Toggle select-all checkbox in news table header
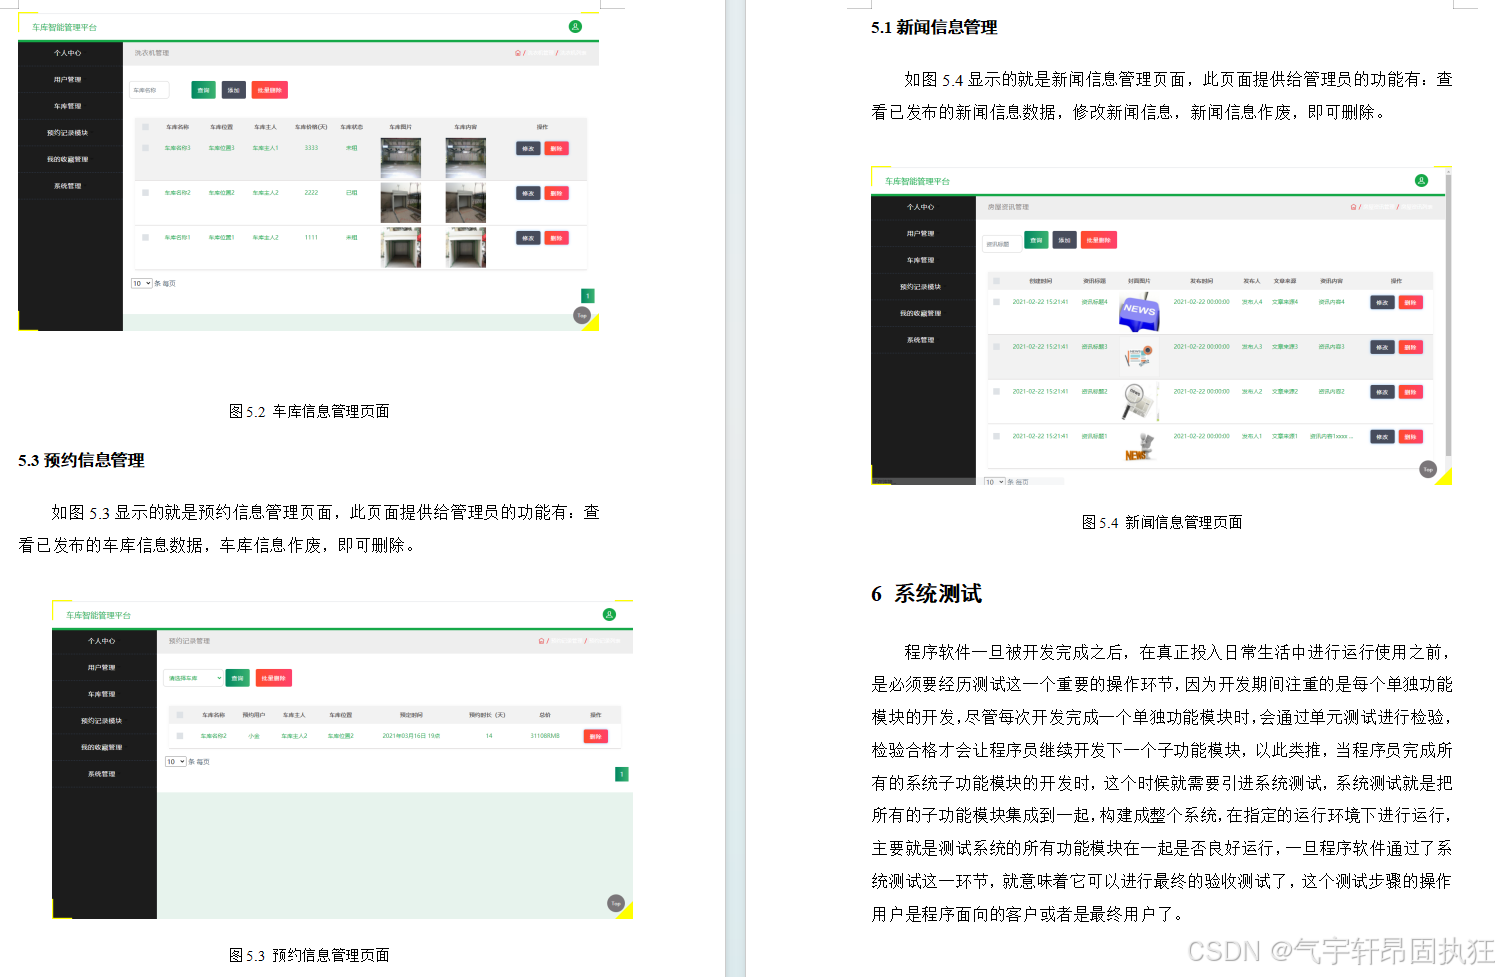Image resolution: width=1499 pixels, height=977 pixels. coord(997,281)
